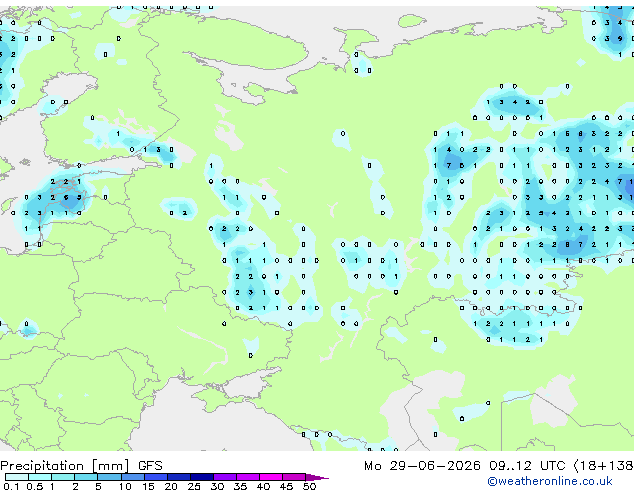Click the "45" legend scale label
The image size is (634, 490).
pos(286,486)
